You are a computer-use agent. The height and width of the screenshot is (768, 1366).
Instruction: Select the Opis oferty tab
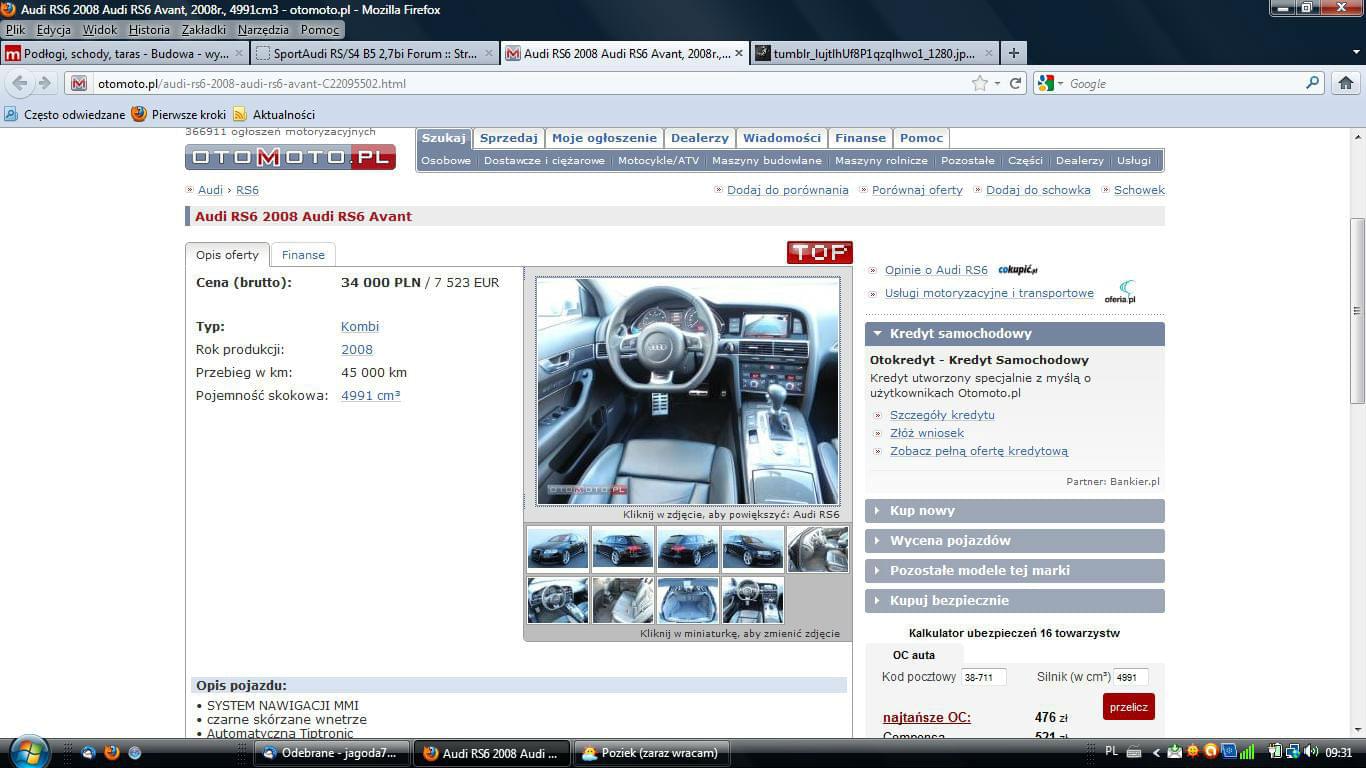tap(227, 255)
